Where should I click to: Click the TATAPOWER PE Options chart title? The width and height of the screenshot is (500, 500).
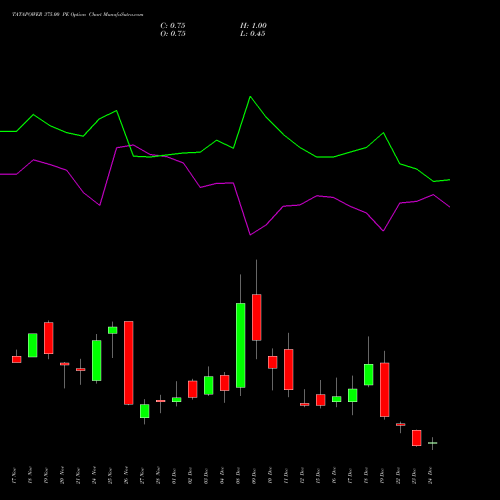(78, 15)
